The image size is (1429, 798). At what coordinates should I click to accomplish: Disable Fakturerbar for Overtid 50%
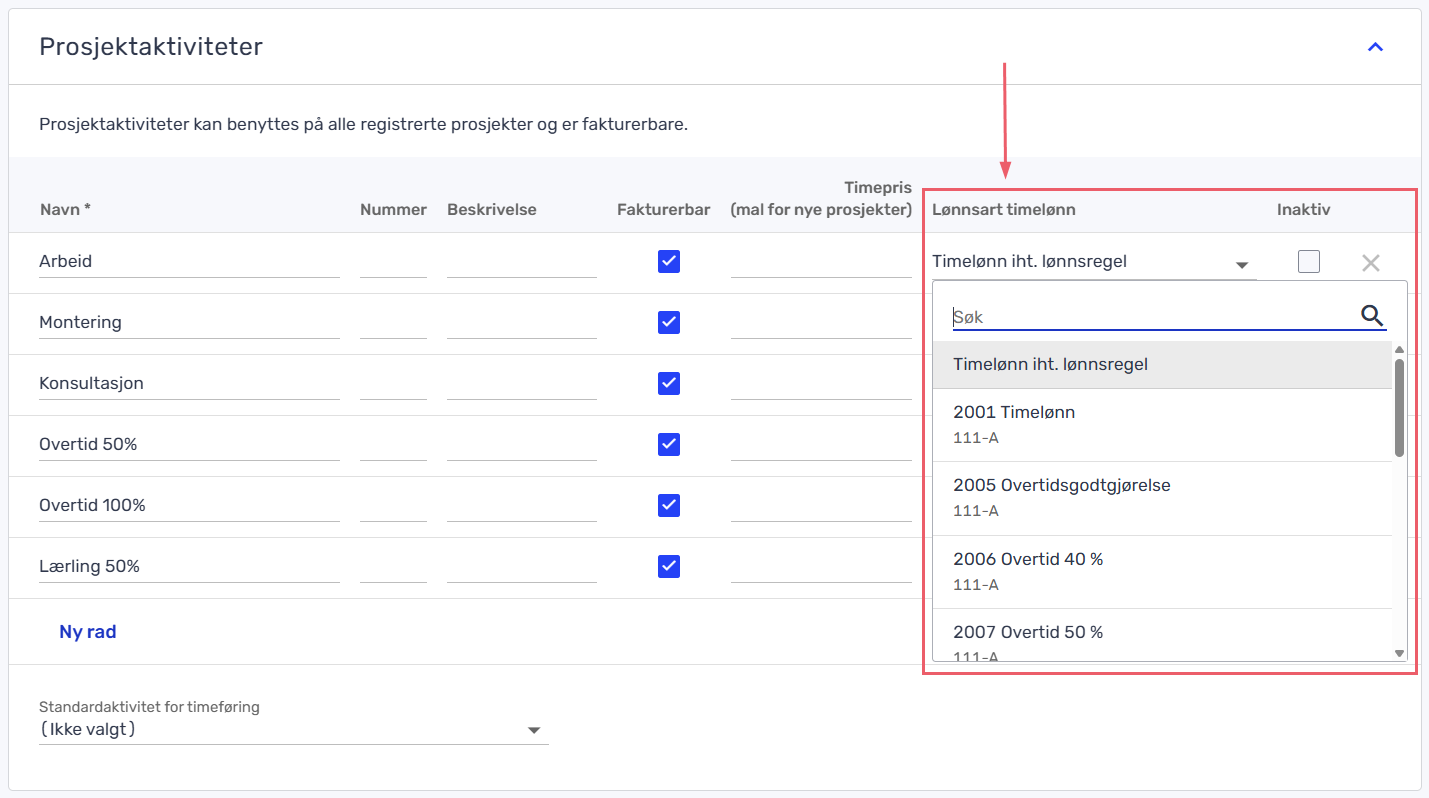pos(669,444)
